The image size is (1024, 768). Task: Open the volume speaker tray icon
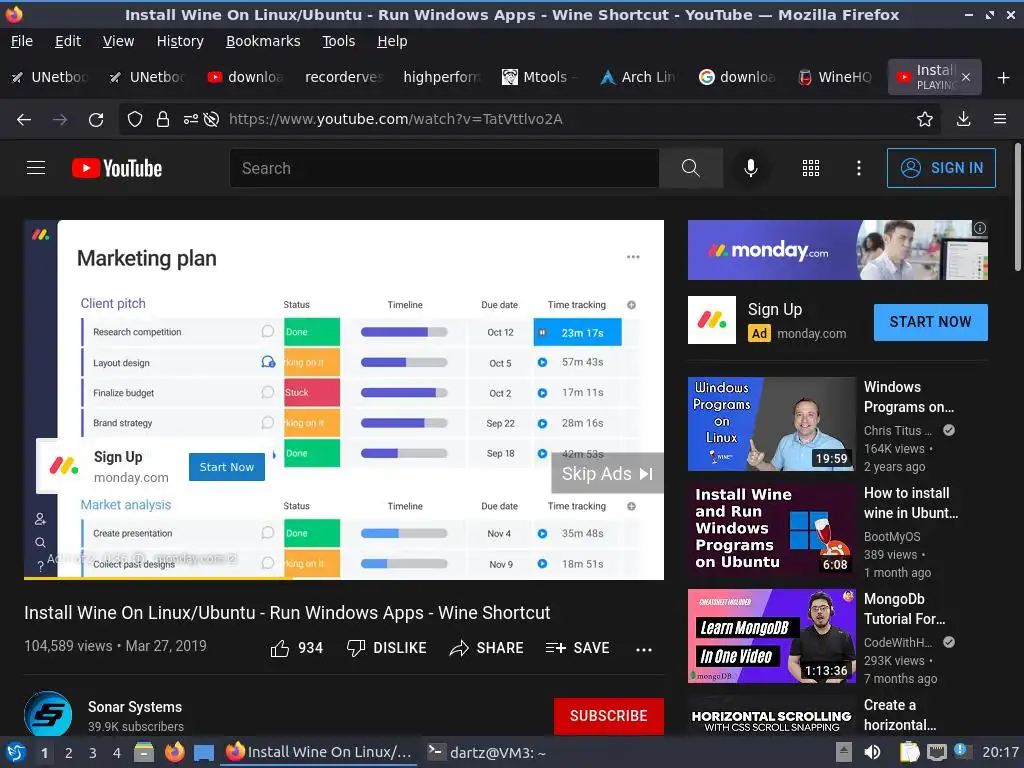pos(872,753)
